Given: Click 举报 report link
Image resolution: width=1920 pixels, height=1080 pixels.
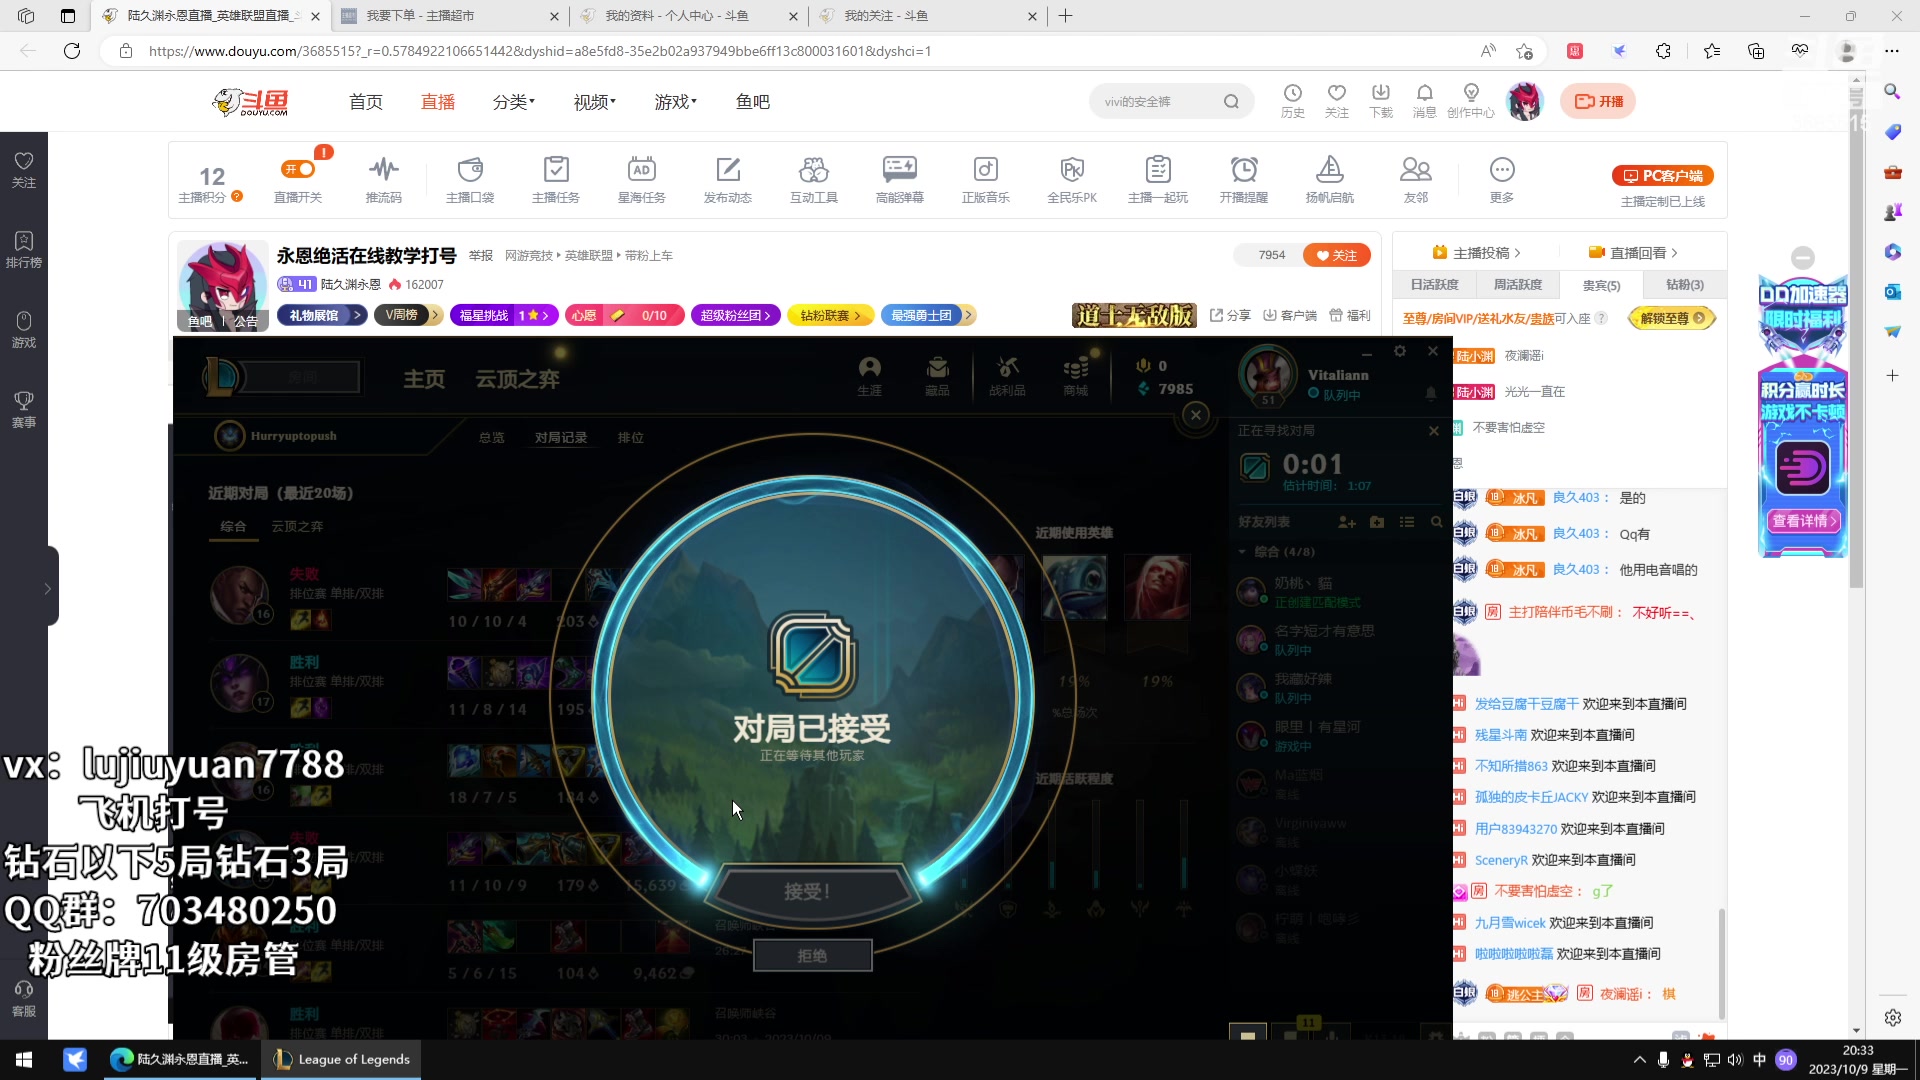Looking at the screenshot, I should pyautogui.click(x=481, y=256).
